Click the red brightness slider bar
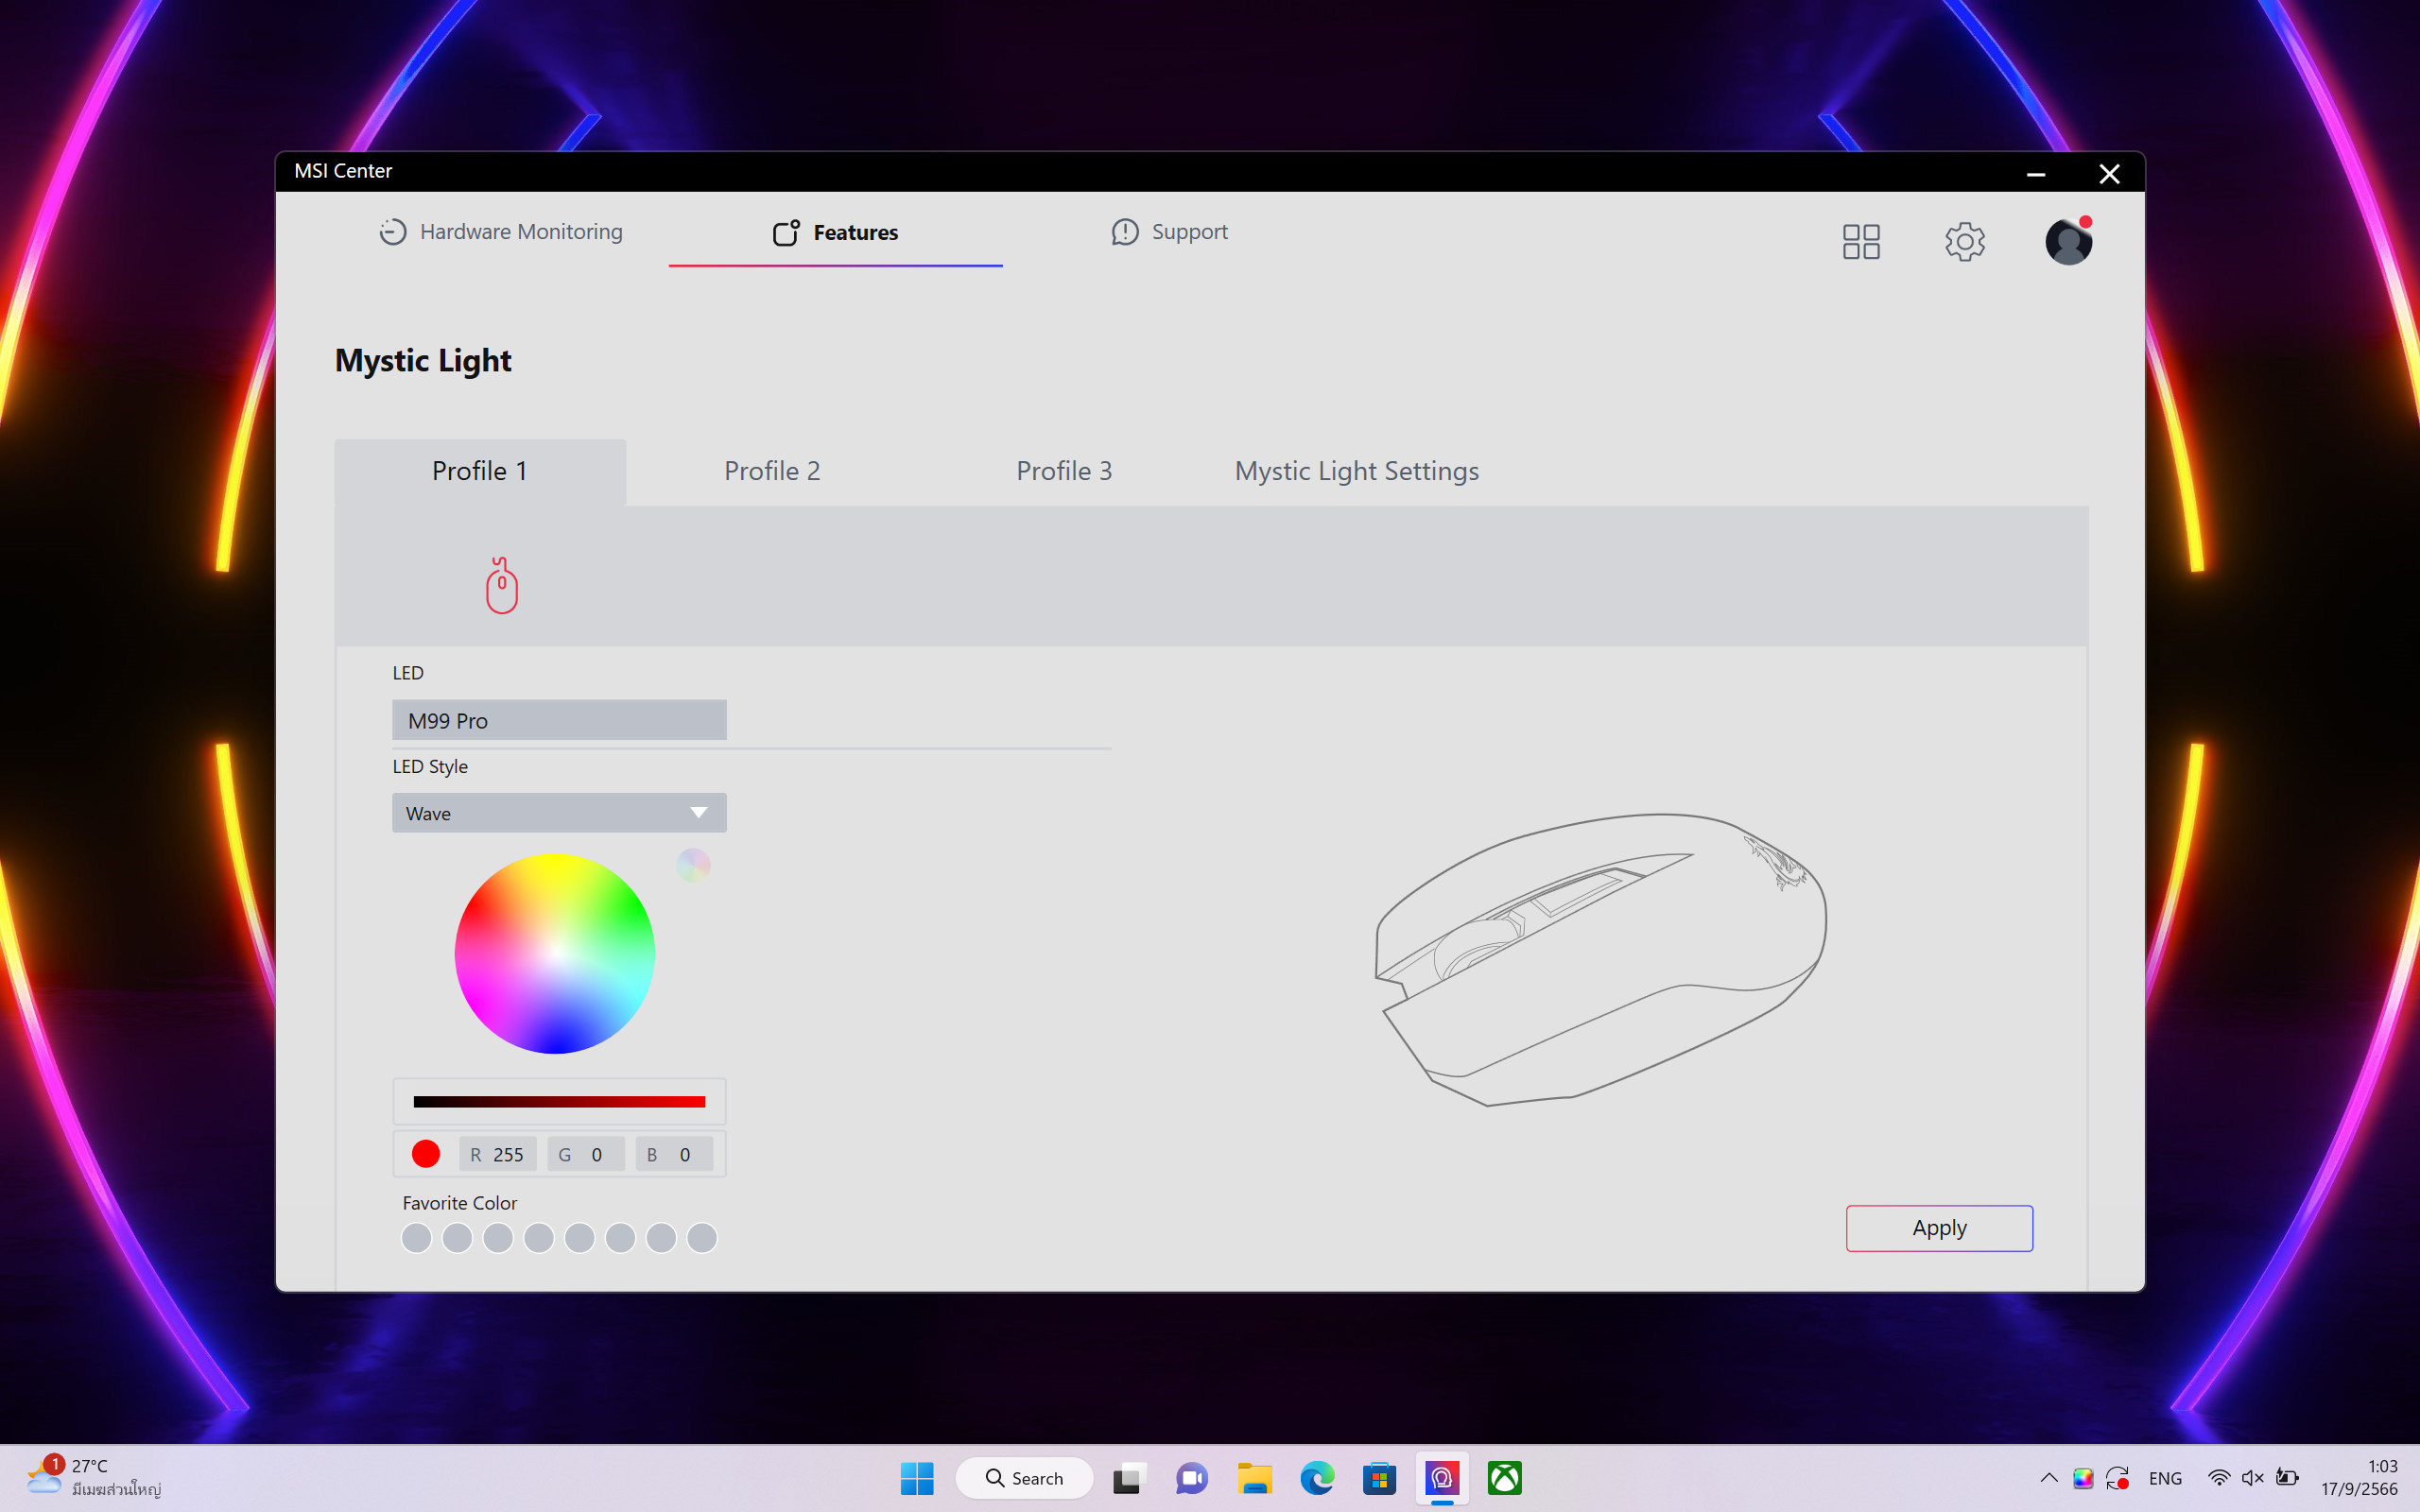The width and height of the screenshot is (2420, 1512). pos(559,1102)
